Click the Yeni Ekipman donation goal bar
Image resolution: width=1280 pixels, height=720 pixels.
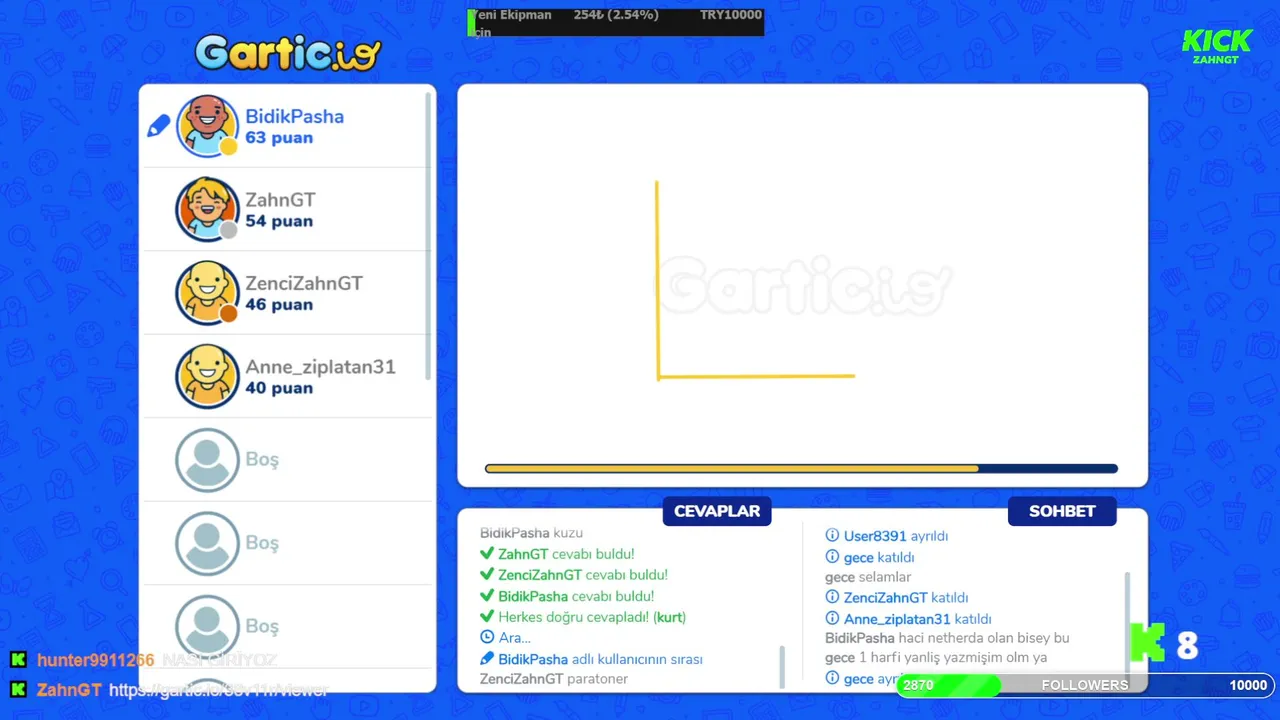click(615, 22)
